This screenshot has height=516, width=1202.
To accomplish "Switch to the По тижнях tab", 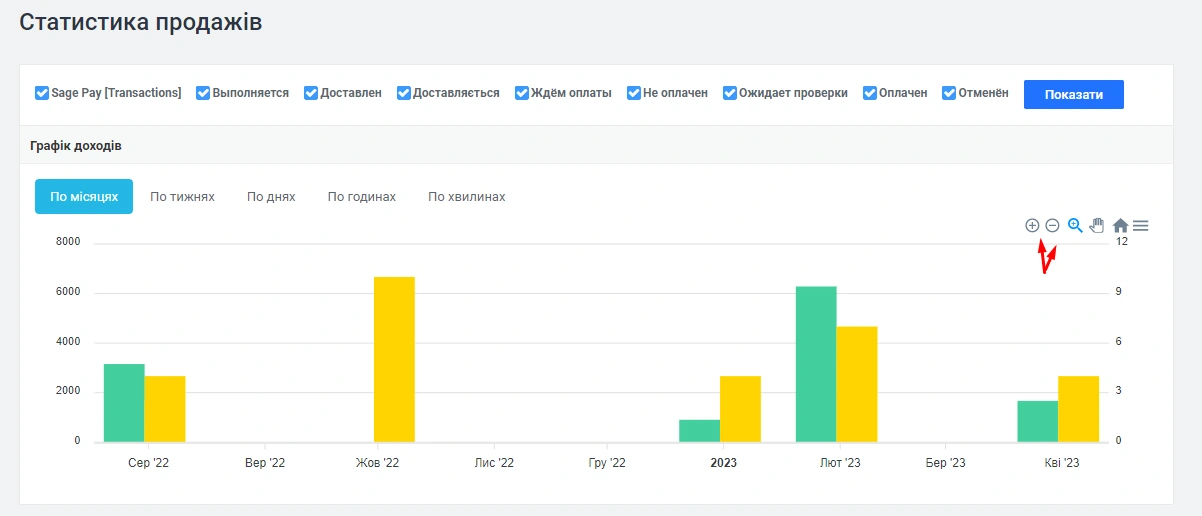I will 182,197.
